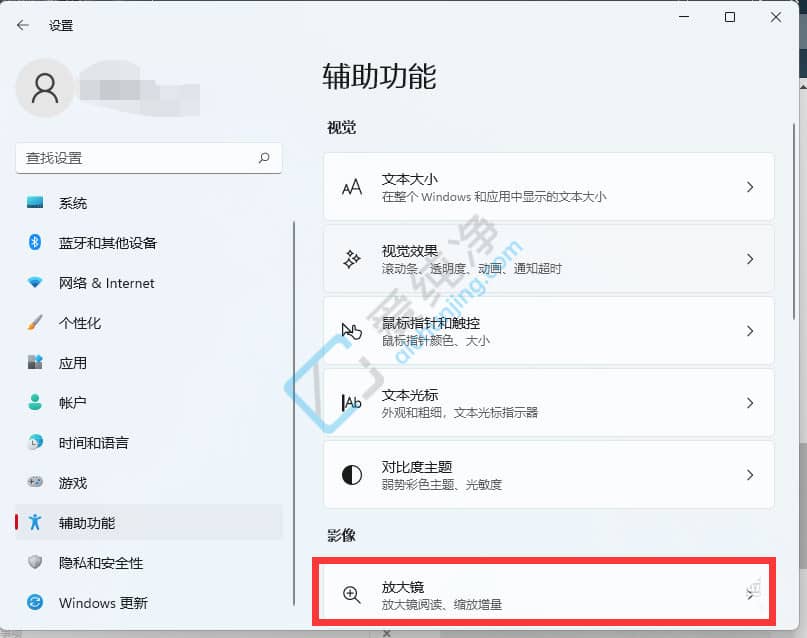Click the apps icon beside 应用
807x638 pixels.
(35, 362)
